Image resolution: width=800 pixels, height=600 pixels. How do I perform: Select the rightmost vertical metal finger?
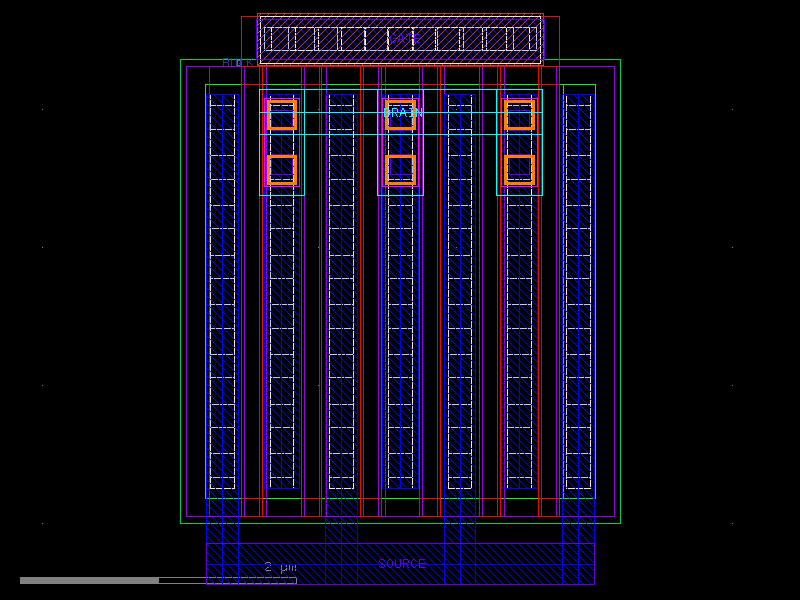coord(578,300)
